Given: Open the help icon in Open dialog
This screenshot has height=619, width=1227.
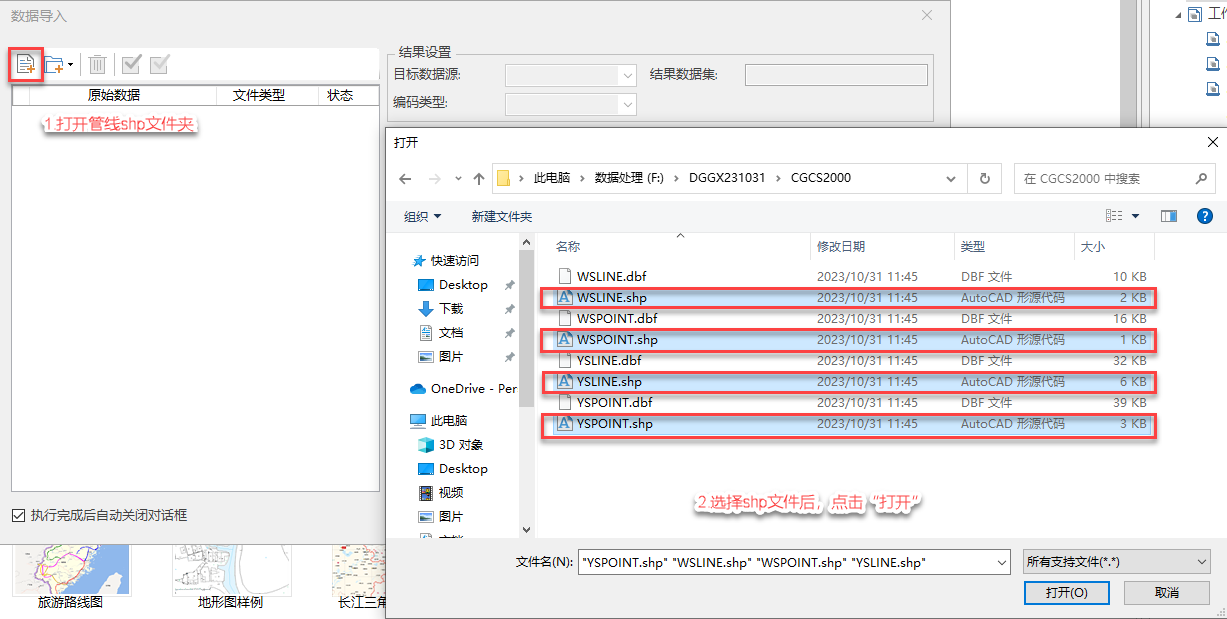Looking at the screenshot, I should (x=1205, y=216).
